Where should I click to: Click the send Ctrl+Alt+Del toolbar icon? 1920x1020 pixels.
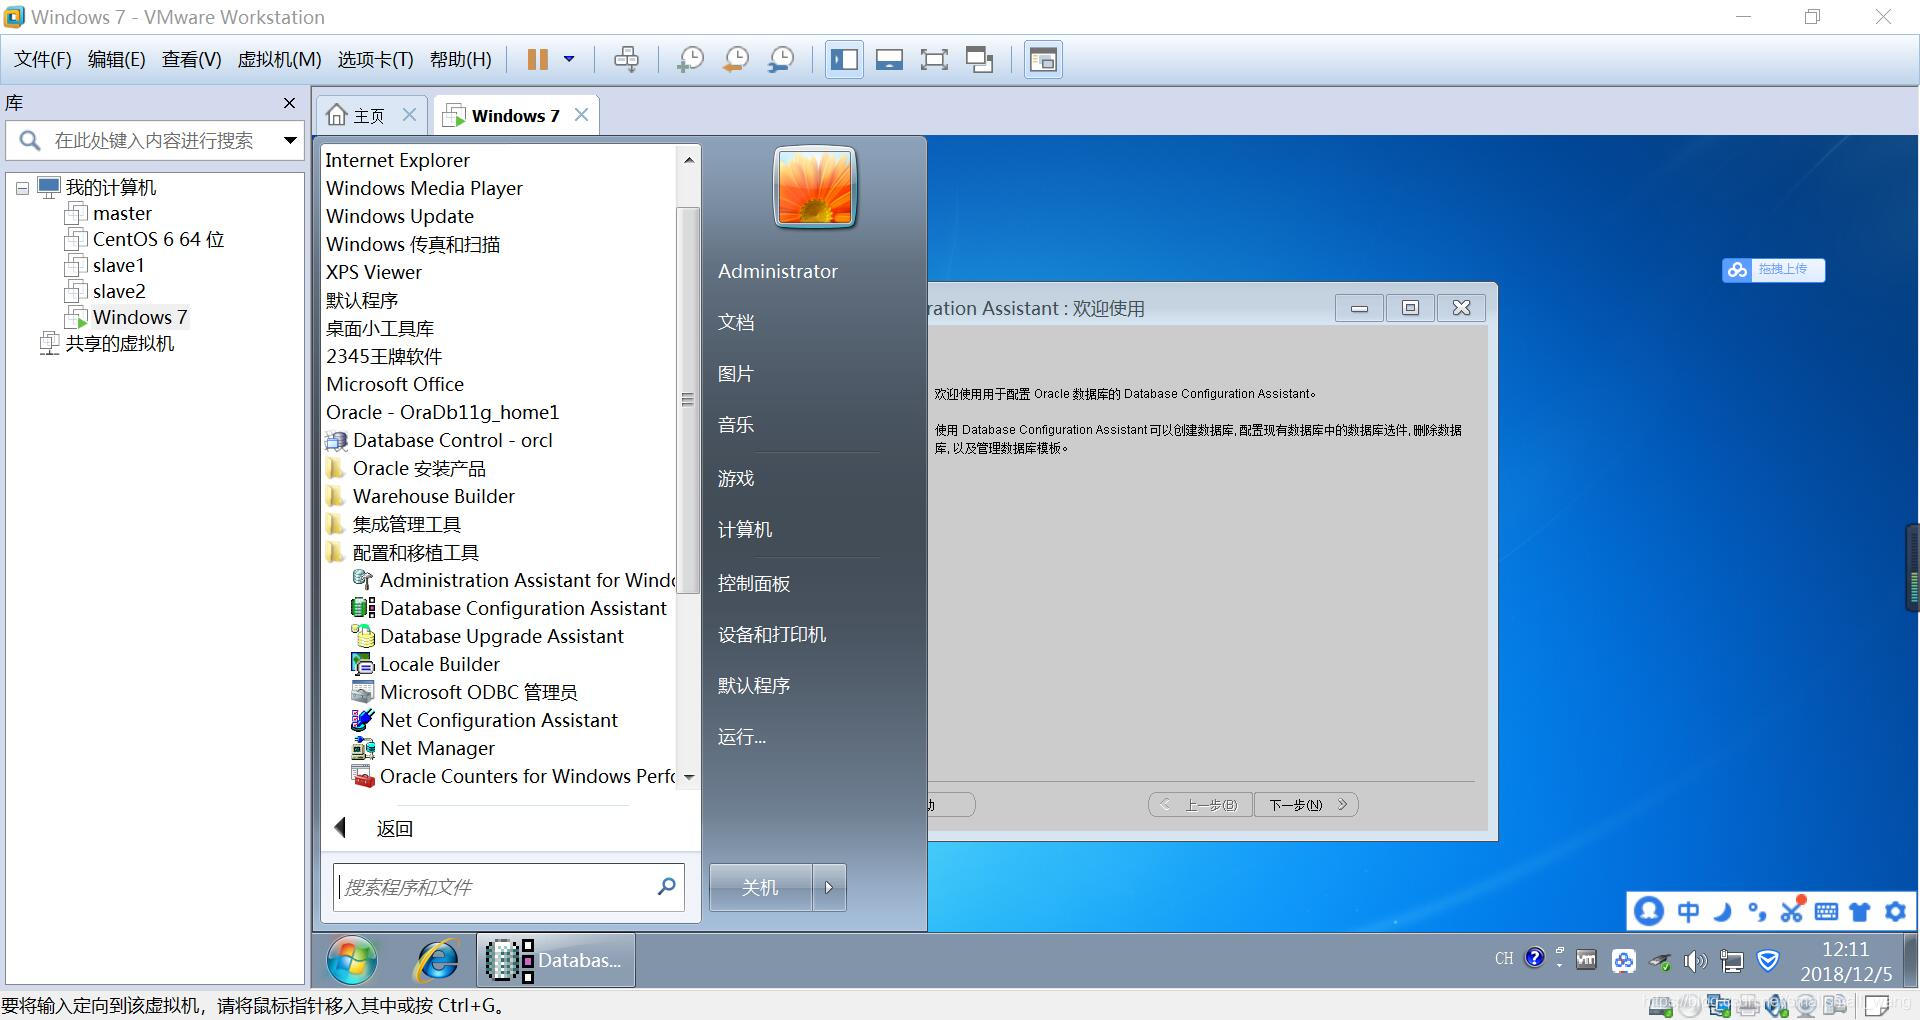click(x=626, y=60)
